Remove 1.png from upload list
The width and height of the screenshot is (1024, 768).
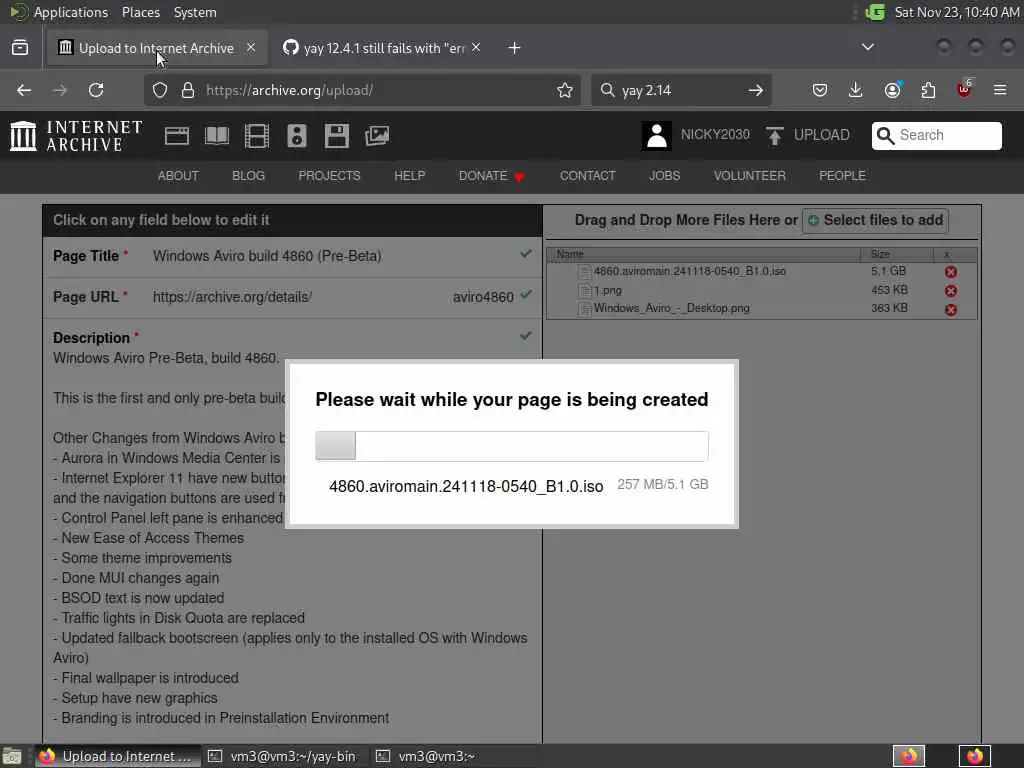[951, 291]
